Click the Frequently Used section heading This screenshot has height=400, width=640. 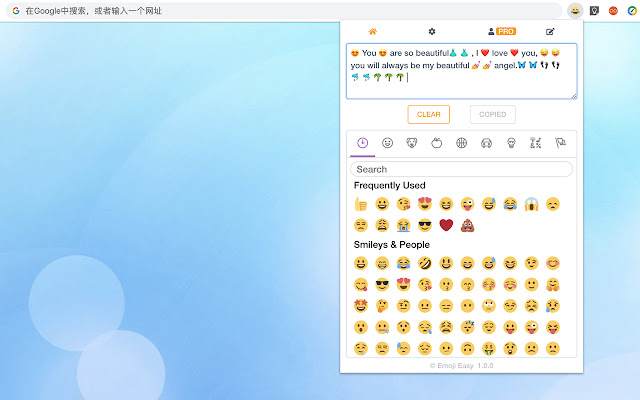point(389,185)
